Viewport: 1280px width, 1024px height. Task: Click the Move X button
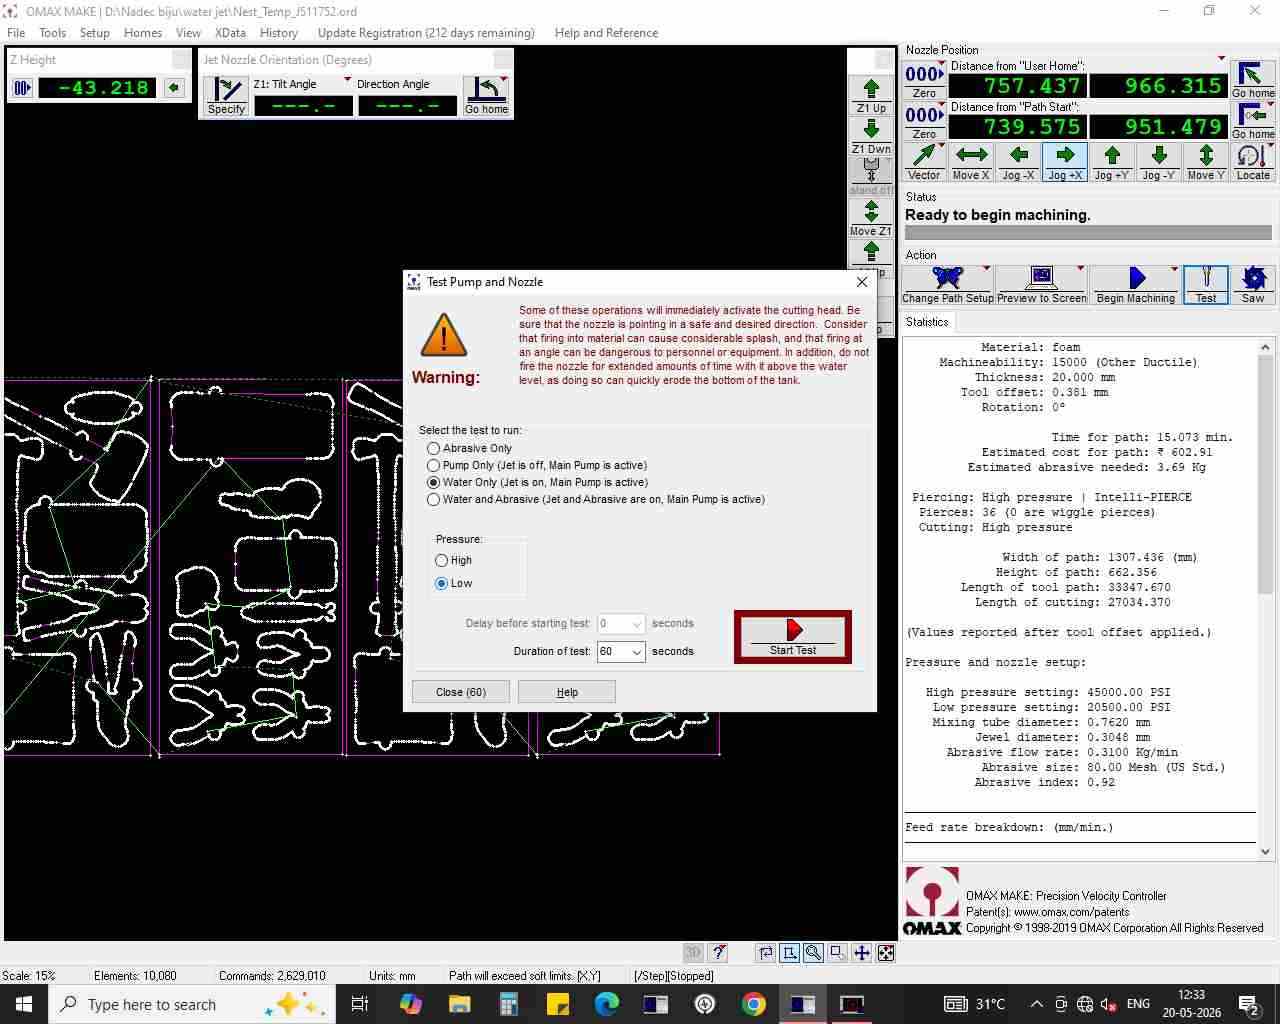[x=971, y=162]
